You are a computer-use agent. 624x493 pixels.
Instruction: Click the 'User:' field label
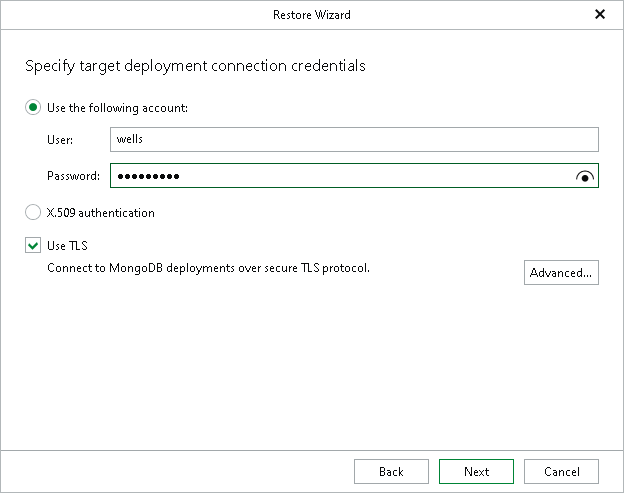tap(60, 140)
